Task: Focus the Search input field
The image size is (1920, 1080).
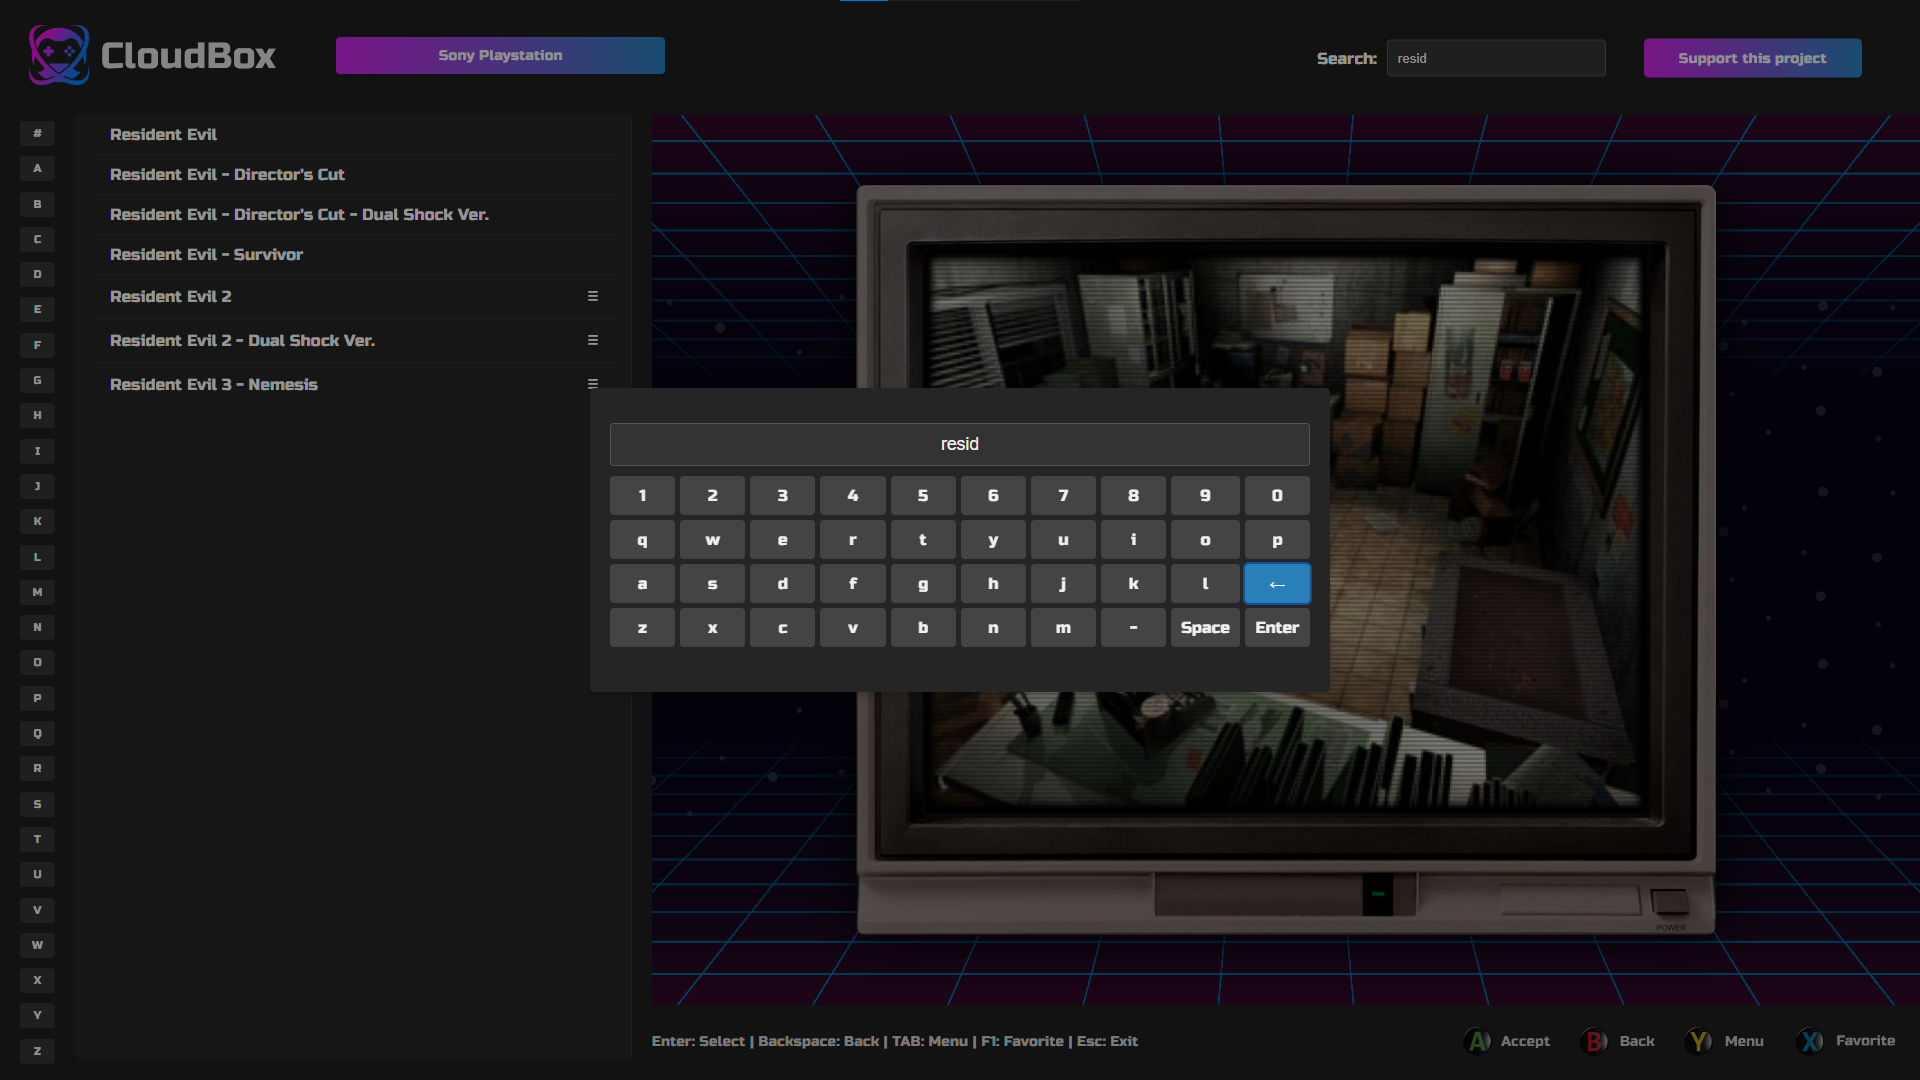Action: pyautogui.click(x=1496, y=58)
